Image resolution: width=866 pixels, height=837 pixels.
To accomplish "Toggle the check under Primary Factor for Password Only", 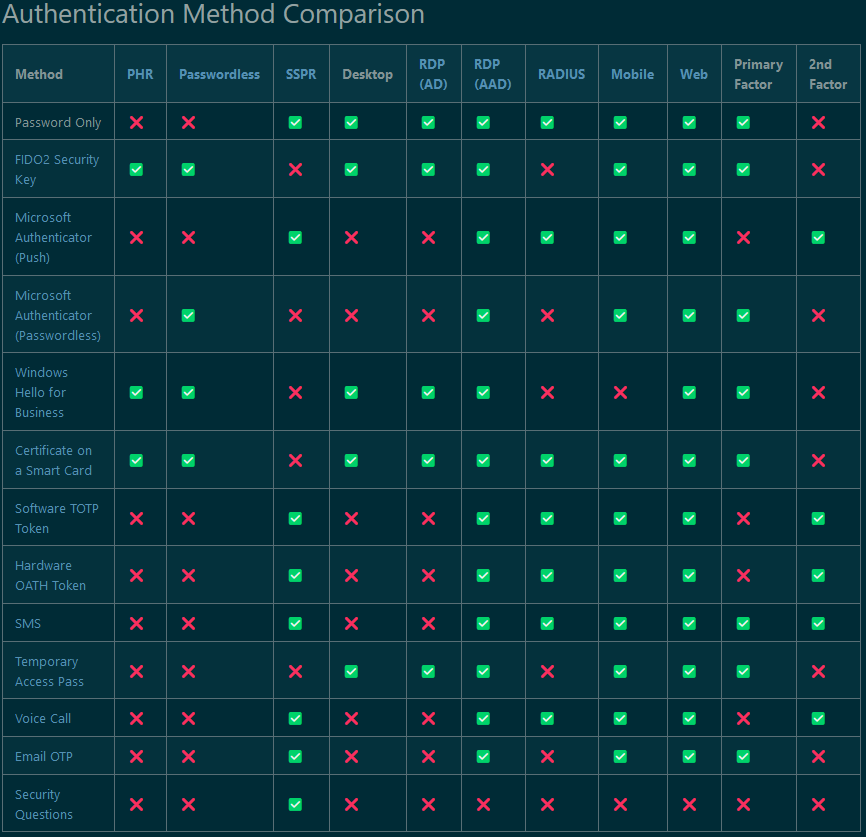I will (x=742, y=122).
